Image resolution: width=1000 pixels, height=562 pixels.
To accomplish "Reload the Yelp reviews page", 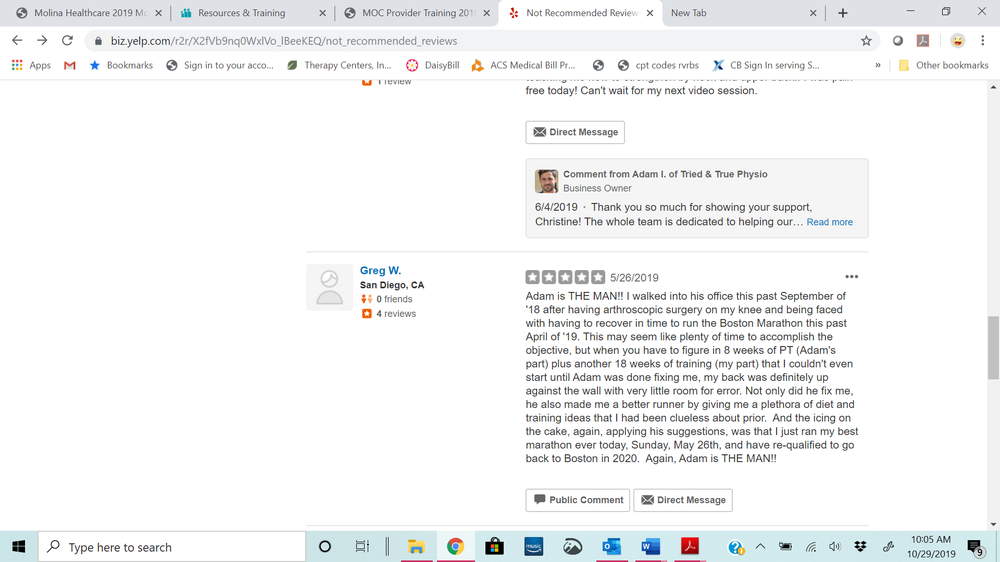I will [67, 41].
